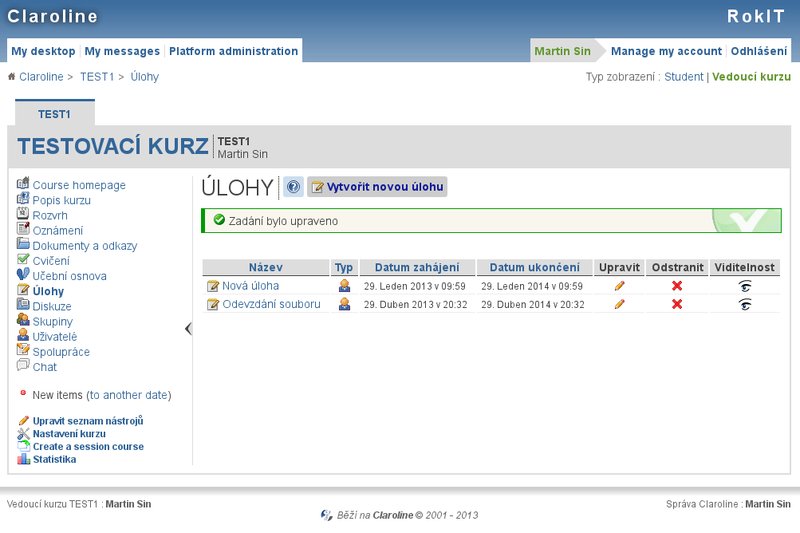Click the red delete icon for Nová úloha
Screen dimensions: 800x533
[677, 286]
